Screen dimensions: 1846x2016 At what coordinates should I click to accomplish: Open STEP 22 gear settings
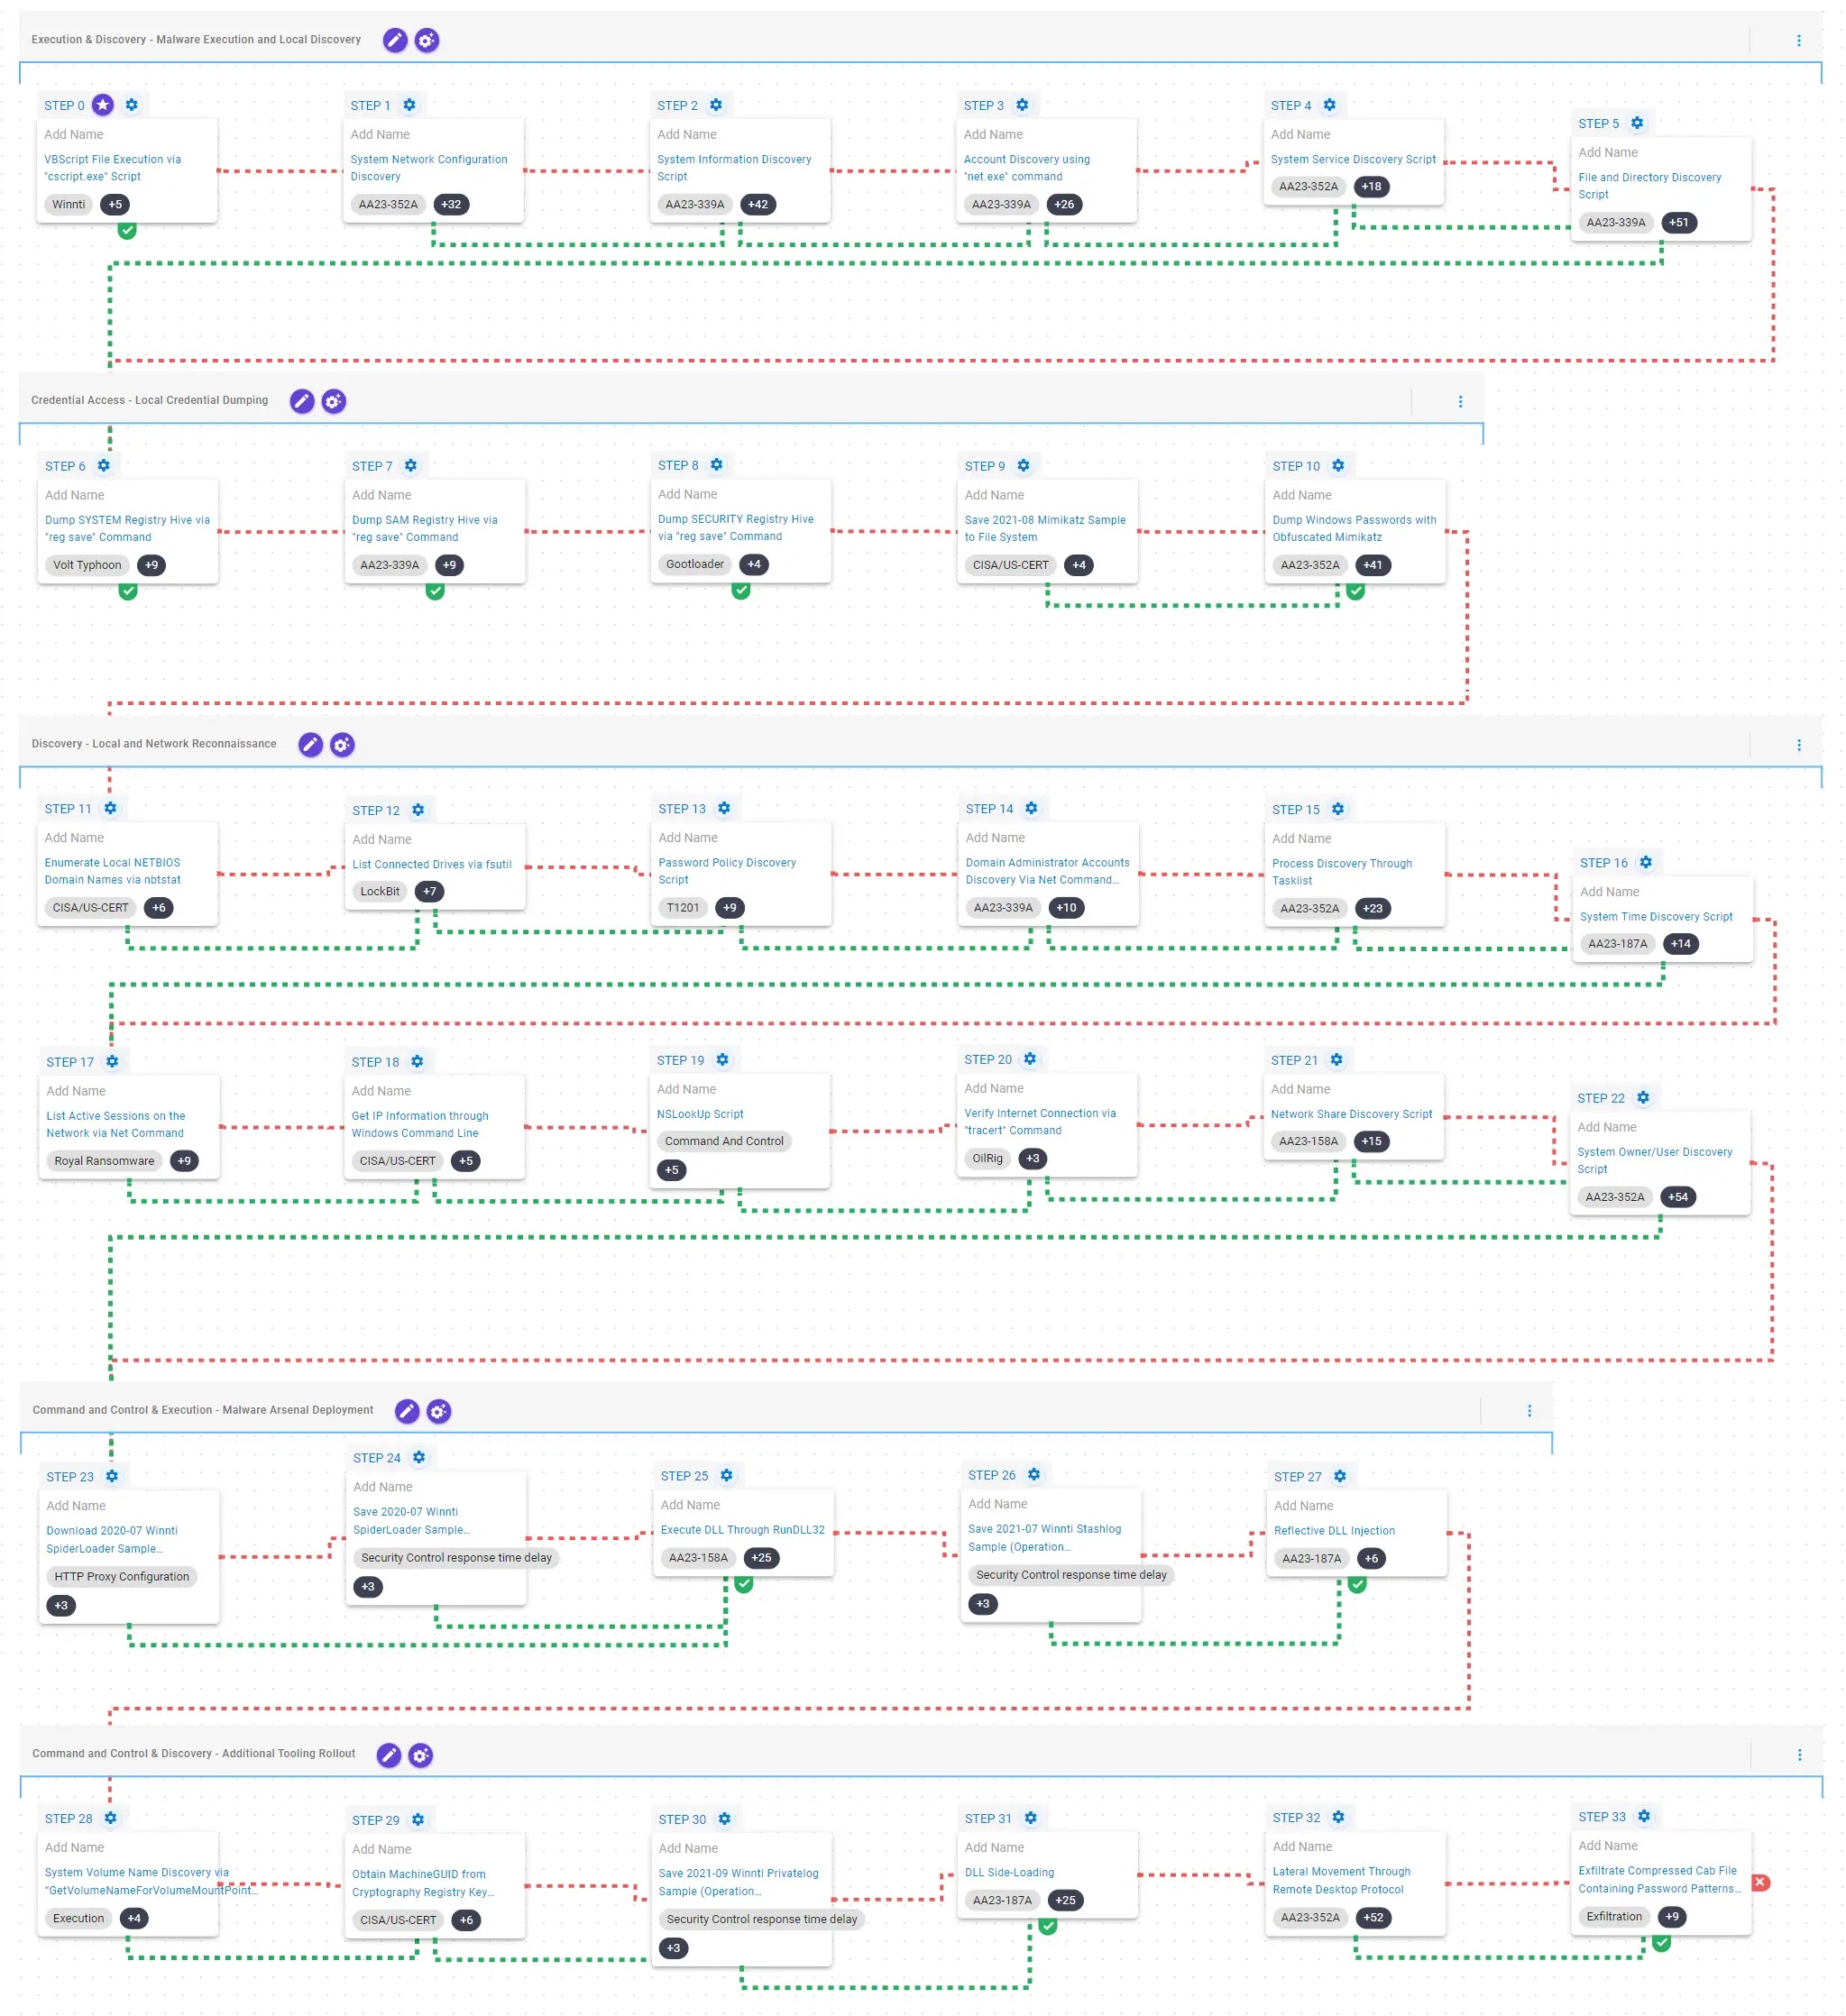pyautogui.click(x=1642, y=1098)
